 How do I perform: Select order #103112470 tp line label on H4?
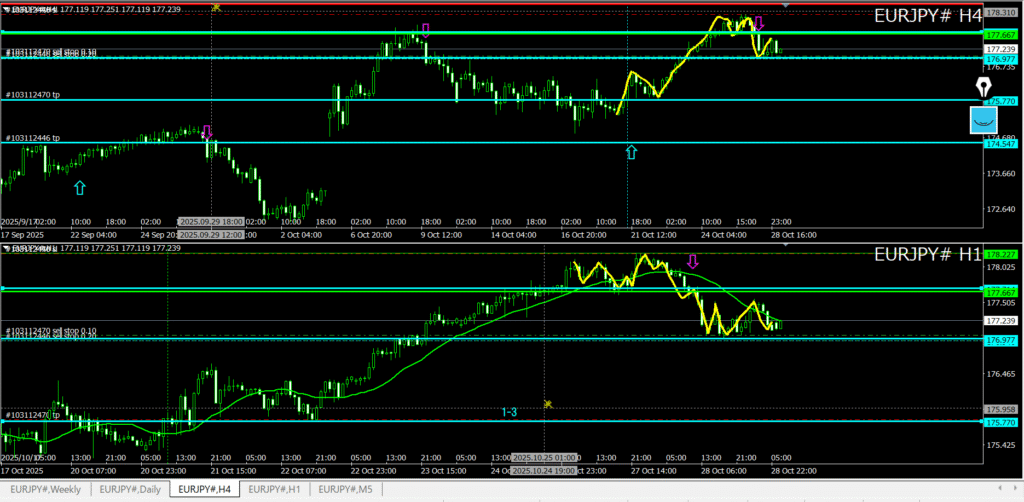coord(32,95)
